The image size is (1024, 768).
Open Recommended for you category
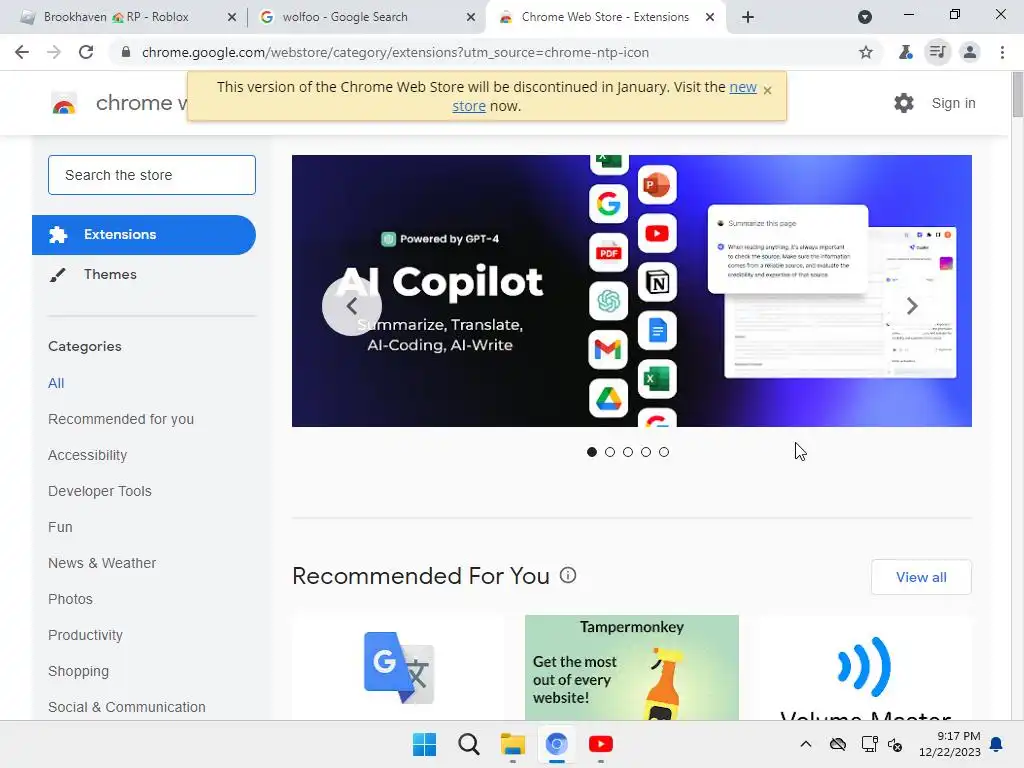pyautogui.click(x=121, y=419)
